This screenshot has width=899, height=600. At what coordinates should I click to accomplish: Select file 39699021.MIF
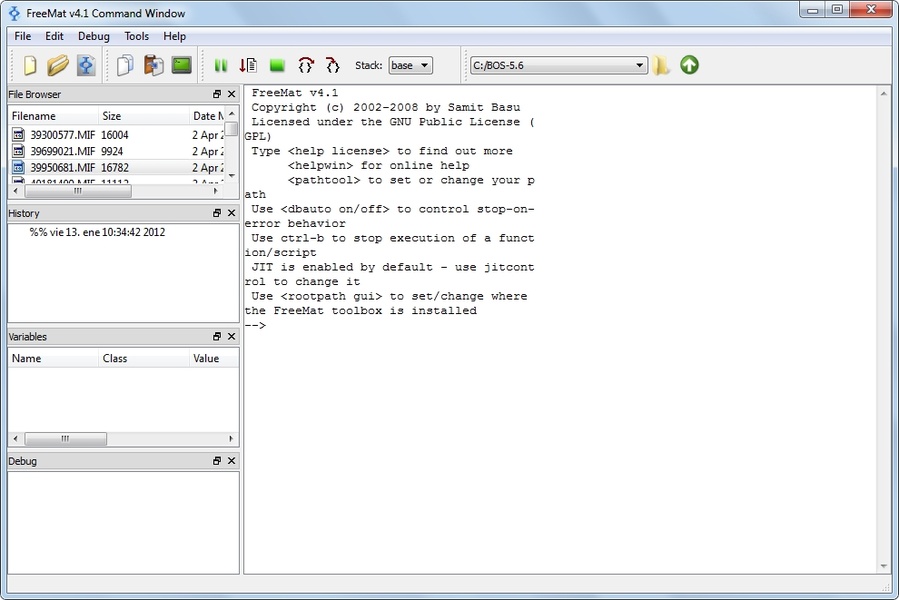(62, 151)
